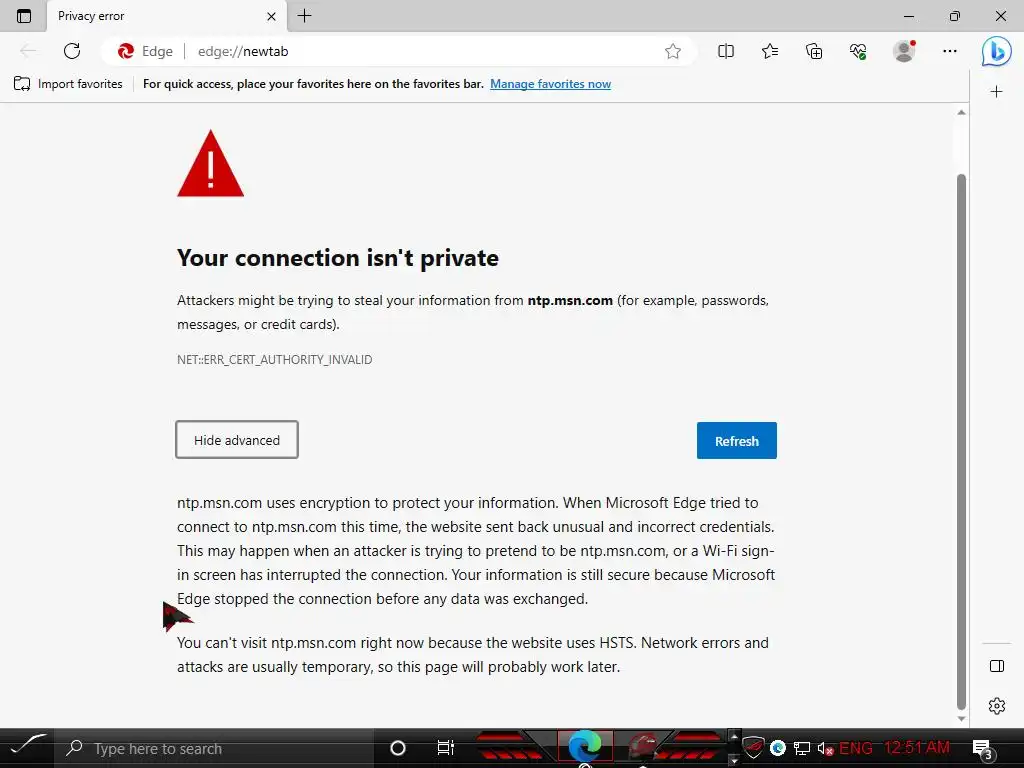Open network status icon in tray

[x=801, y=748]
